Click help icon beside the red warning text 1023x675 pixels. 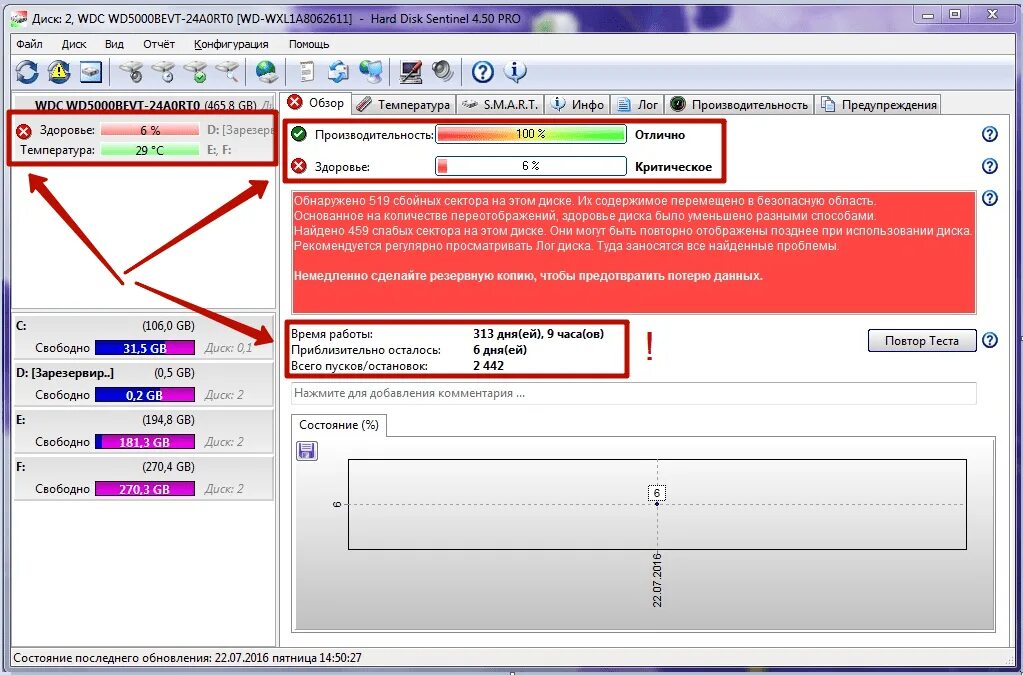tap(990, 198)
